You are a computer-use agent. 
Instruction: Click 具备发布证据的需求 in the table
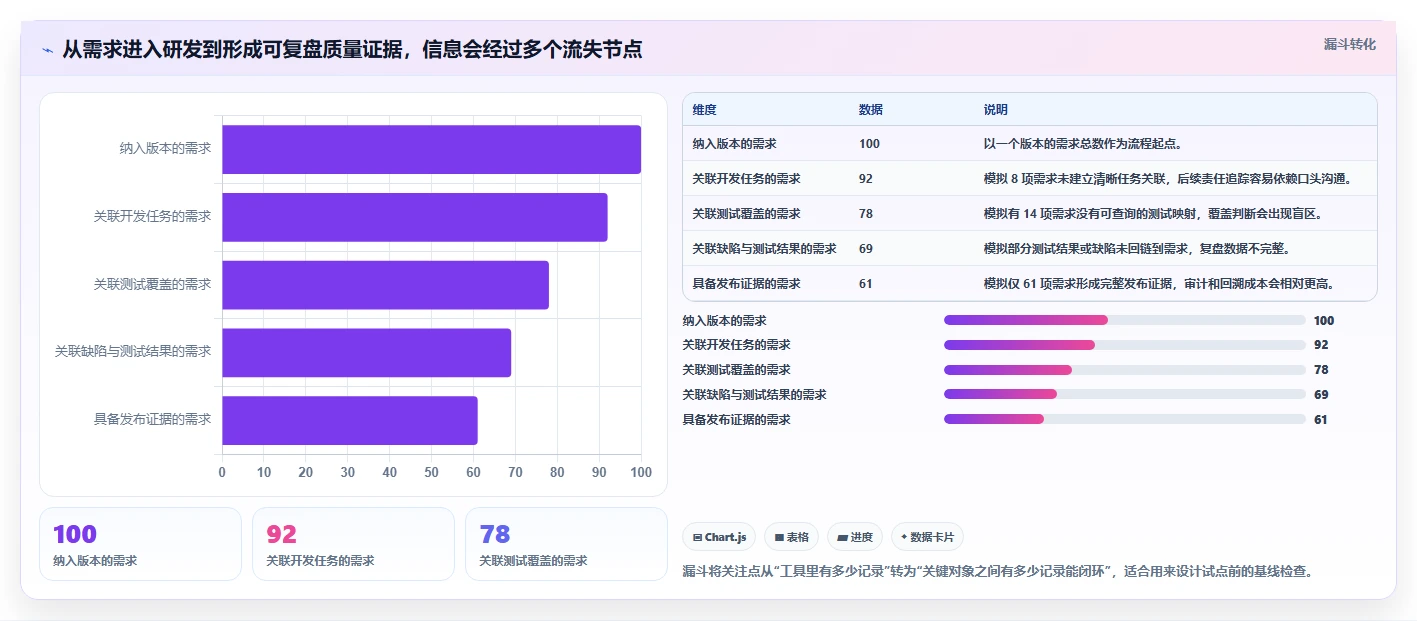(x=746, y=284)
